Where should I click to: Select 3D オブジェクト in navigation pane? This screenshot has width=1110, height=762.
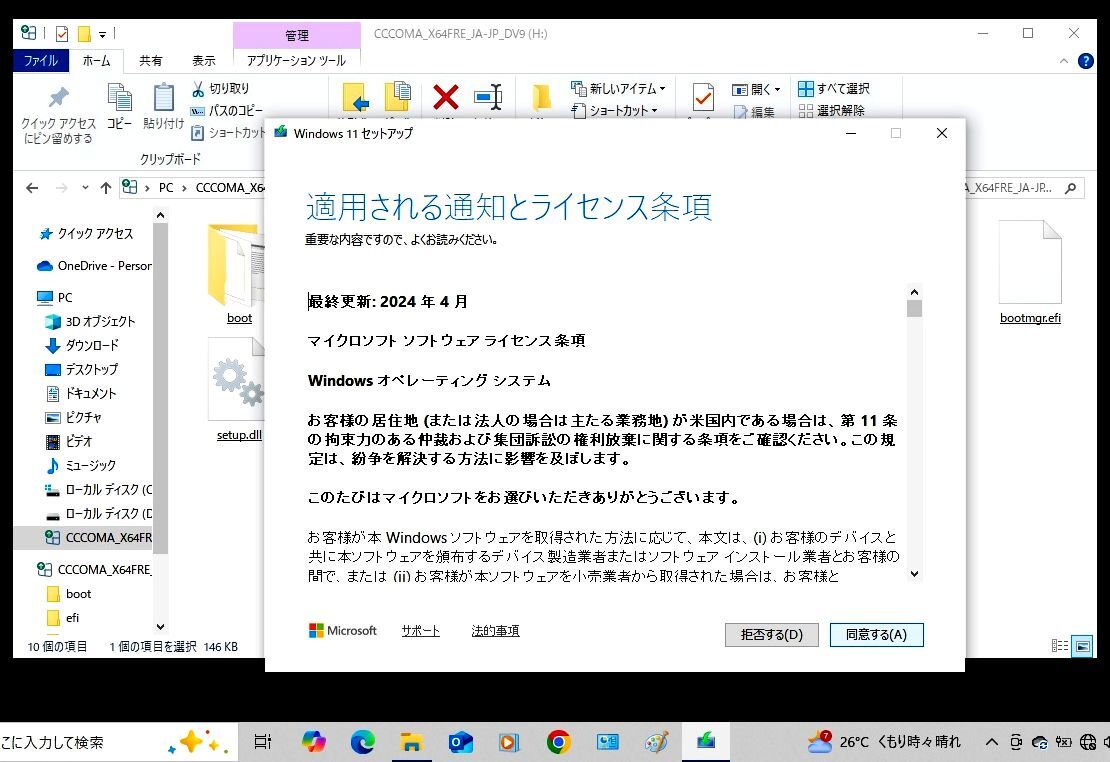[90, 322]
